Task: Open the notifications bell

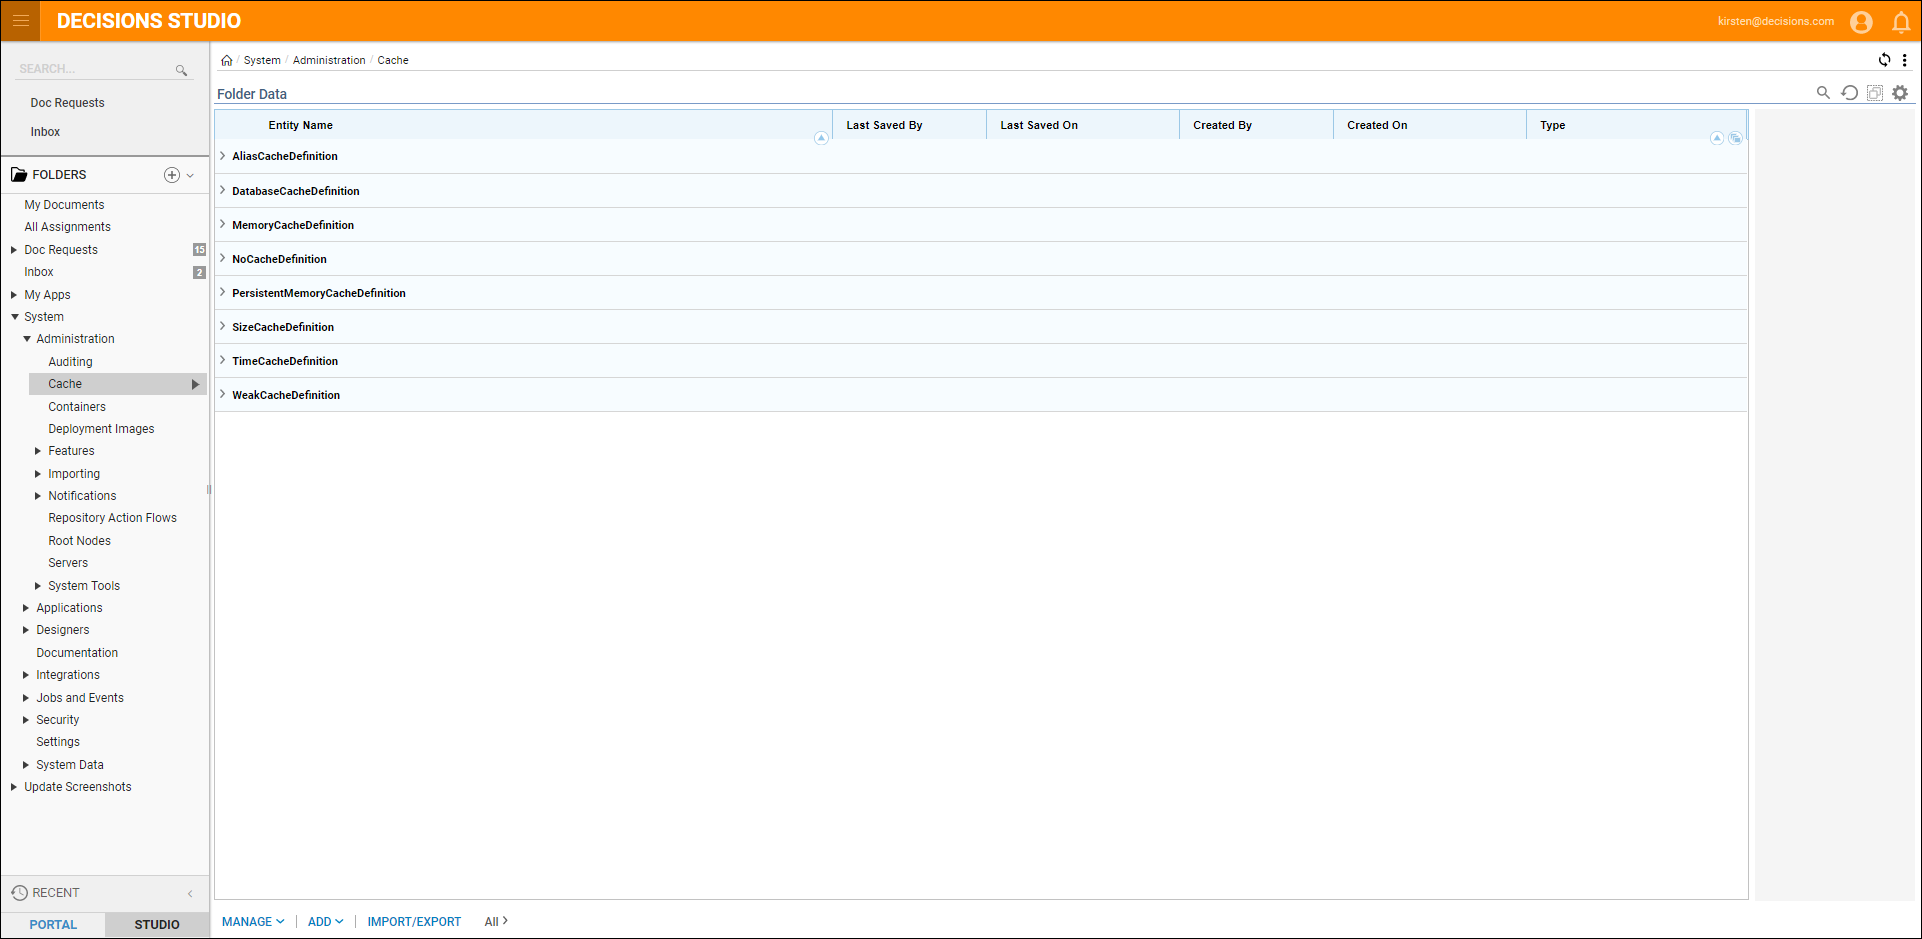Action: 1901,22
